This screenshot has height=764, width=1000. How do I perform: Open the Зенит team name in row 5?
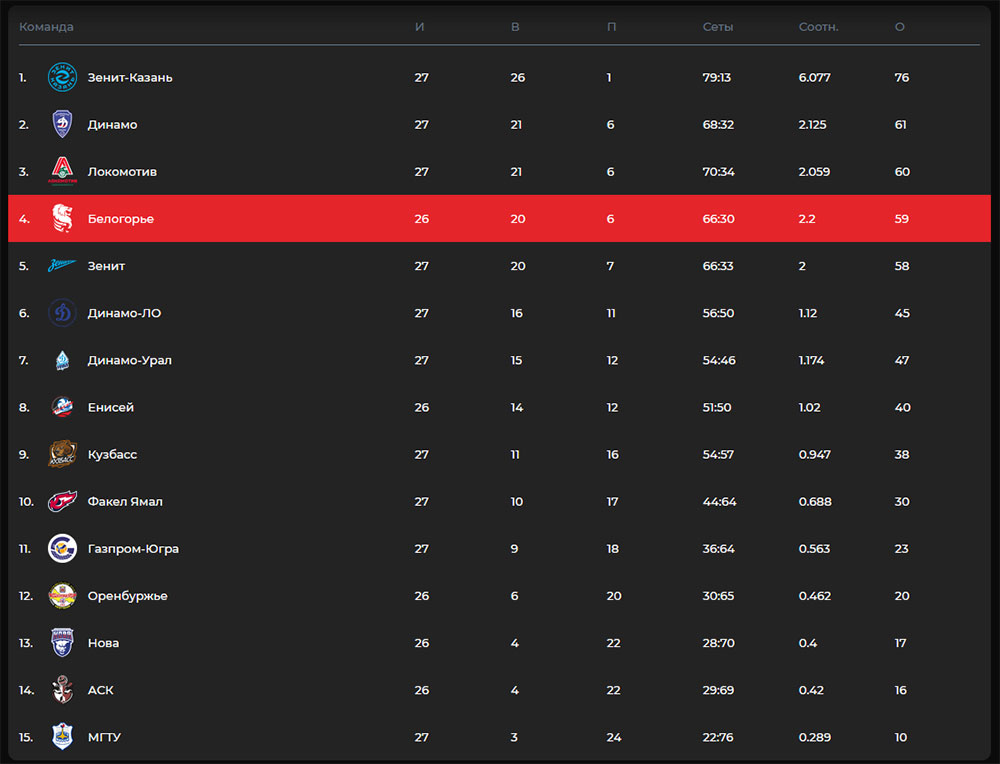coord(106,266)
